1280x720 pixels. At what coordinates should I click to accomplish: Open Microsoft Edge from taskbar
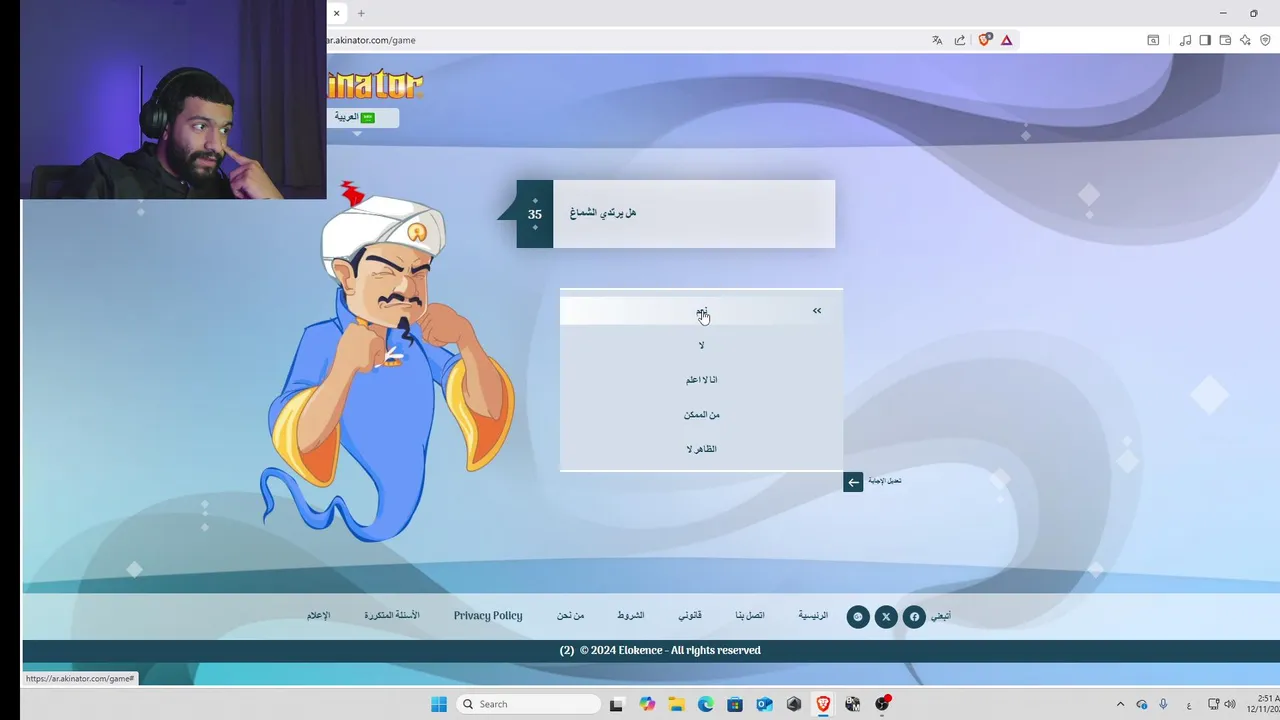pos(705,704)
